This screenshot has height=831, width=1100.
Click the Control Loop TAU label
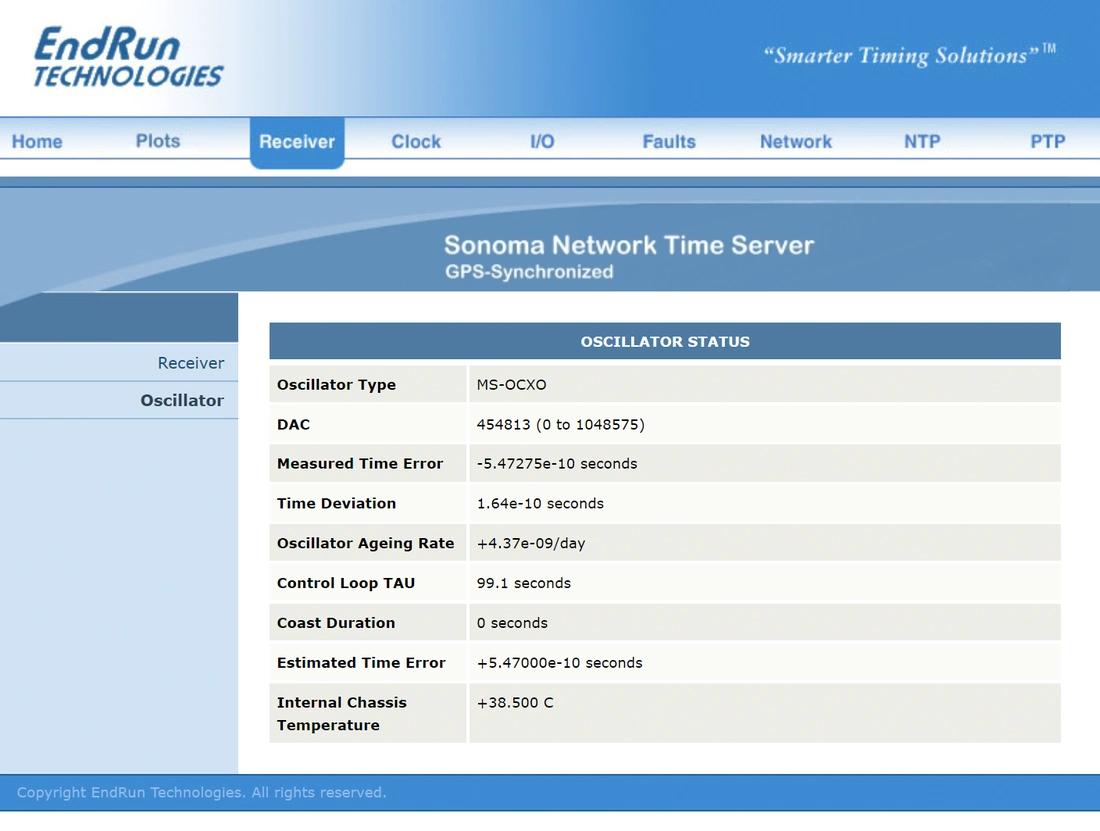[346, 583]
